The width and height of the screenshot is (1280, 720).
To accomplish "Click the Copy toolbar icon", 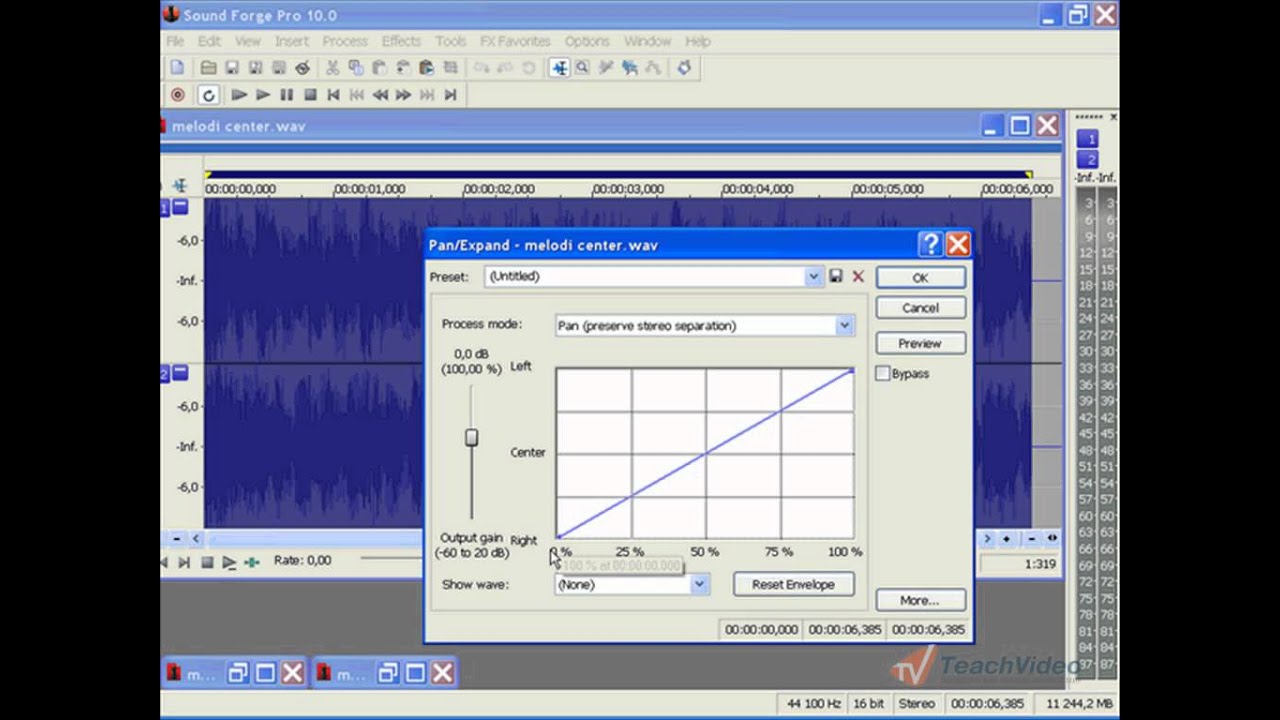I will pyautogui.click(x=356, y=68).
